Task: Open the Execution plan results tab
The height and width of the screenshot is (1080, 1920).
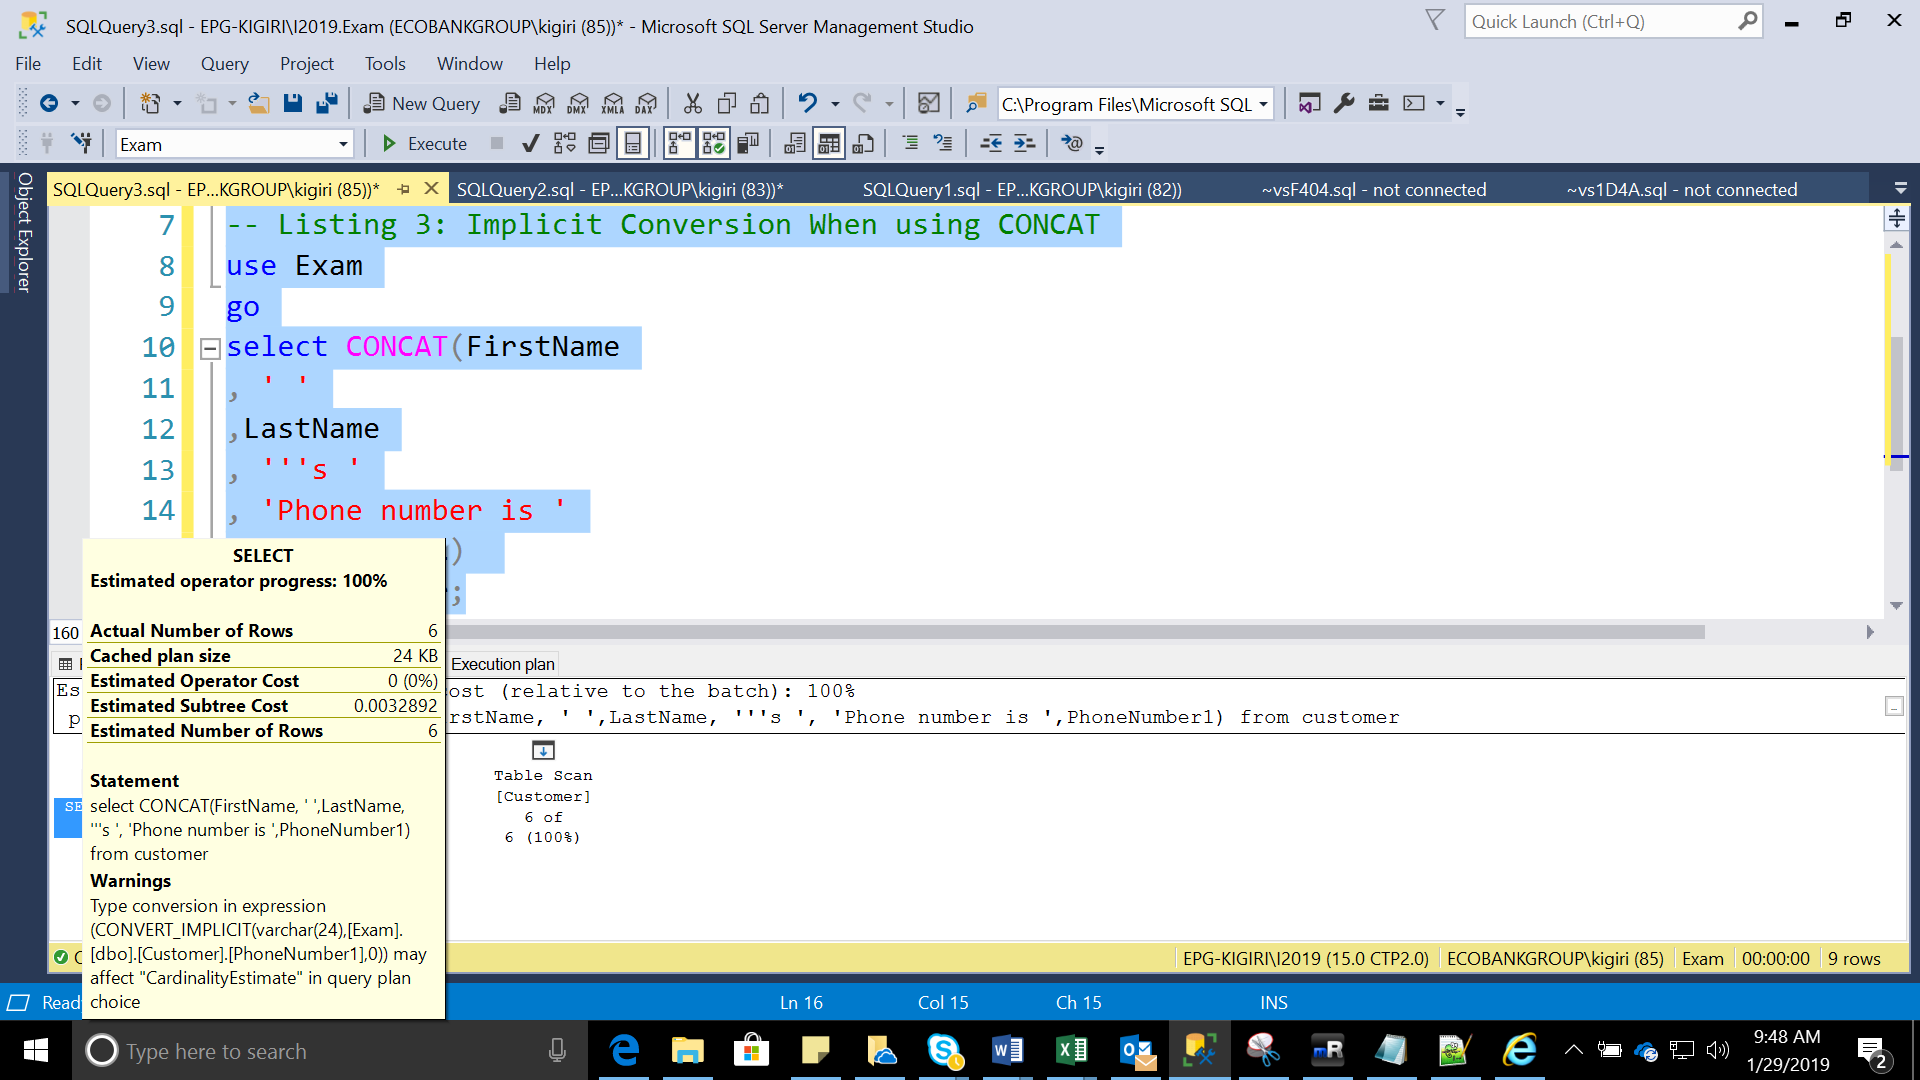Action: point(502,664)
